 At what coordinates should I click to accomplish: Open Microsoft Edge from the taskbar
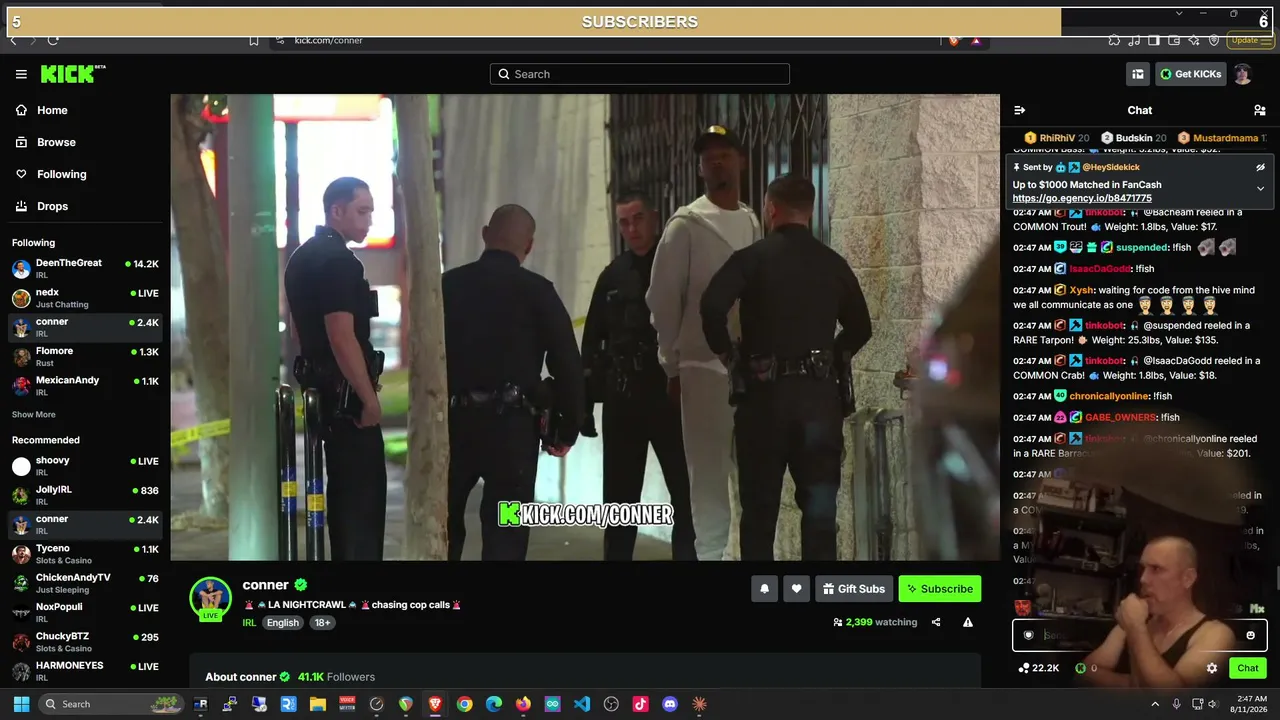pos(494,704)
